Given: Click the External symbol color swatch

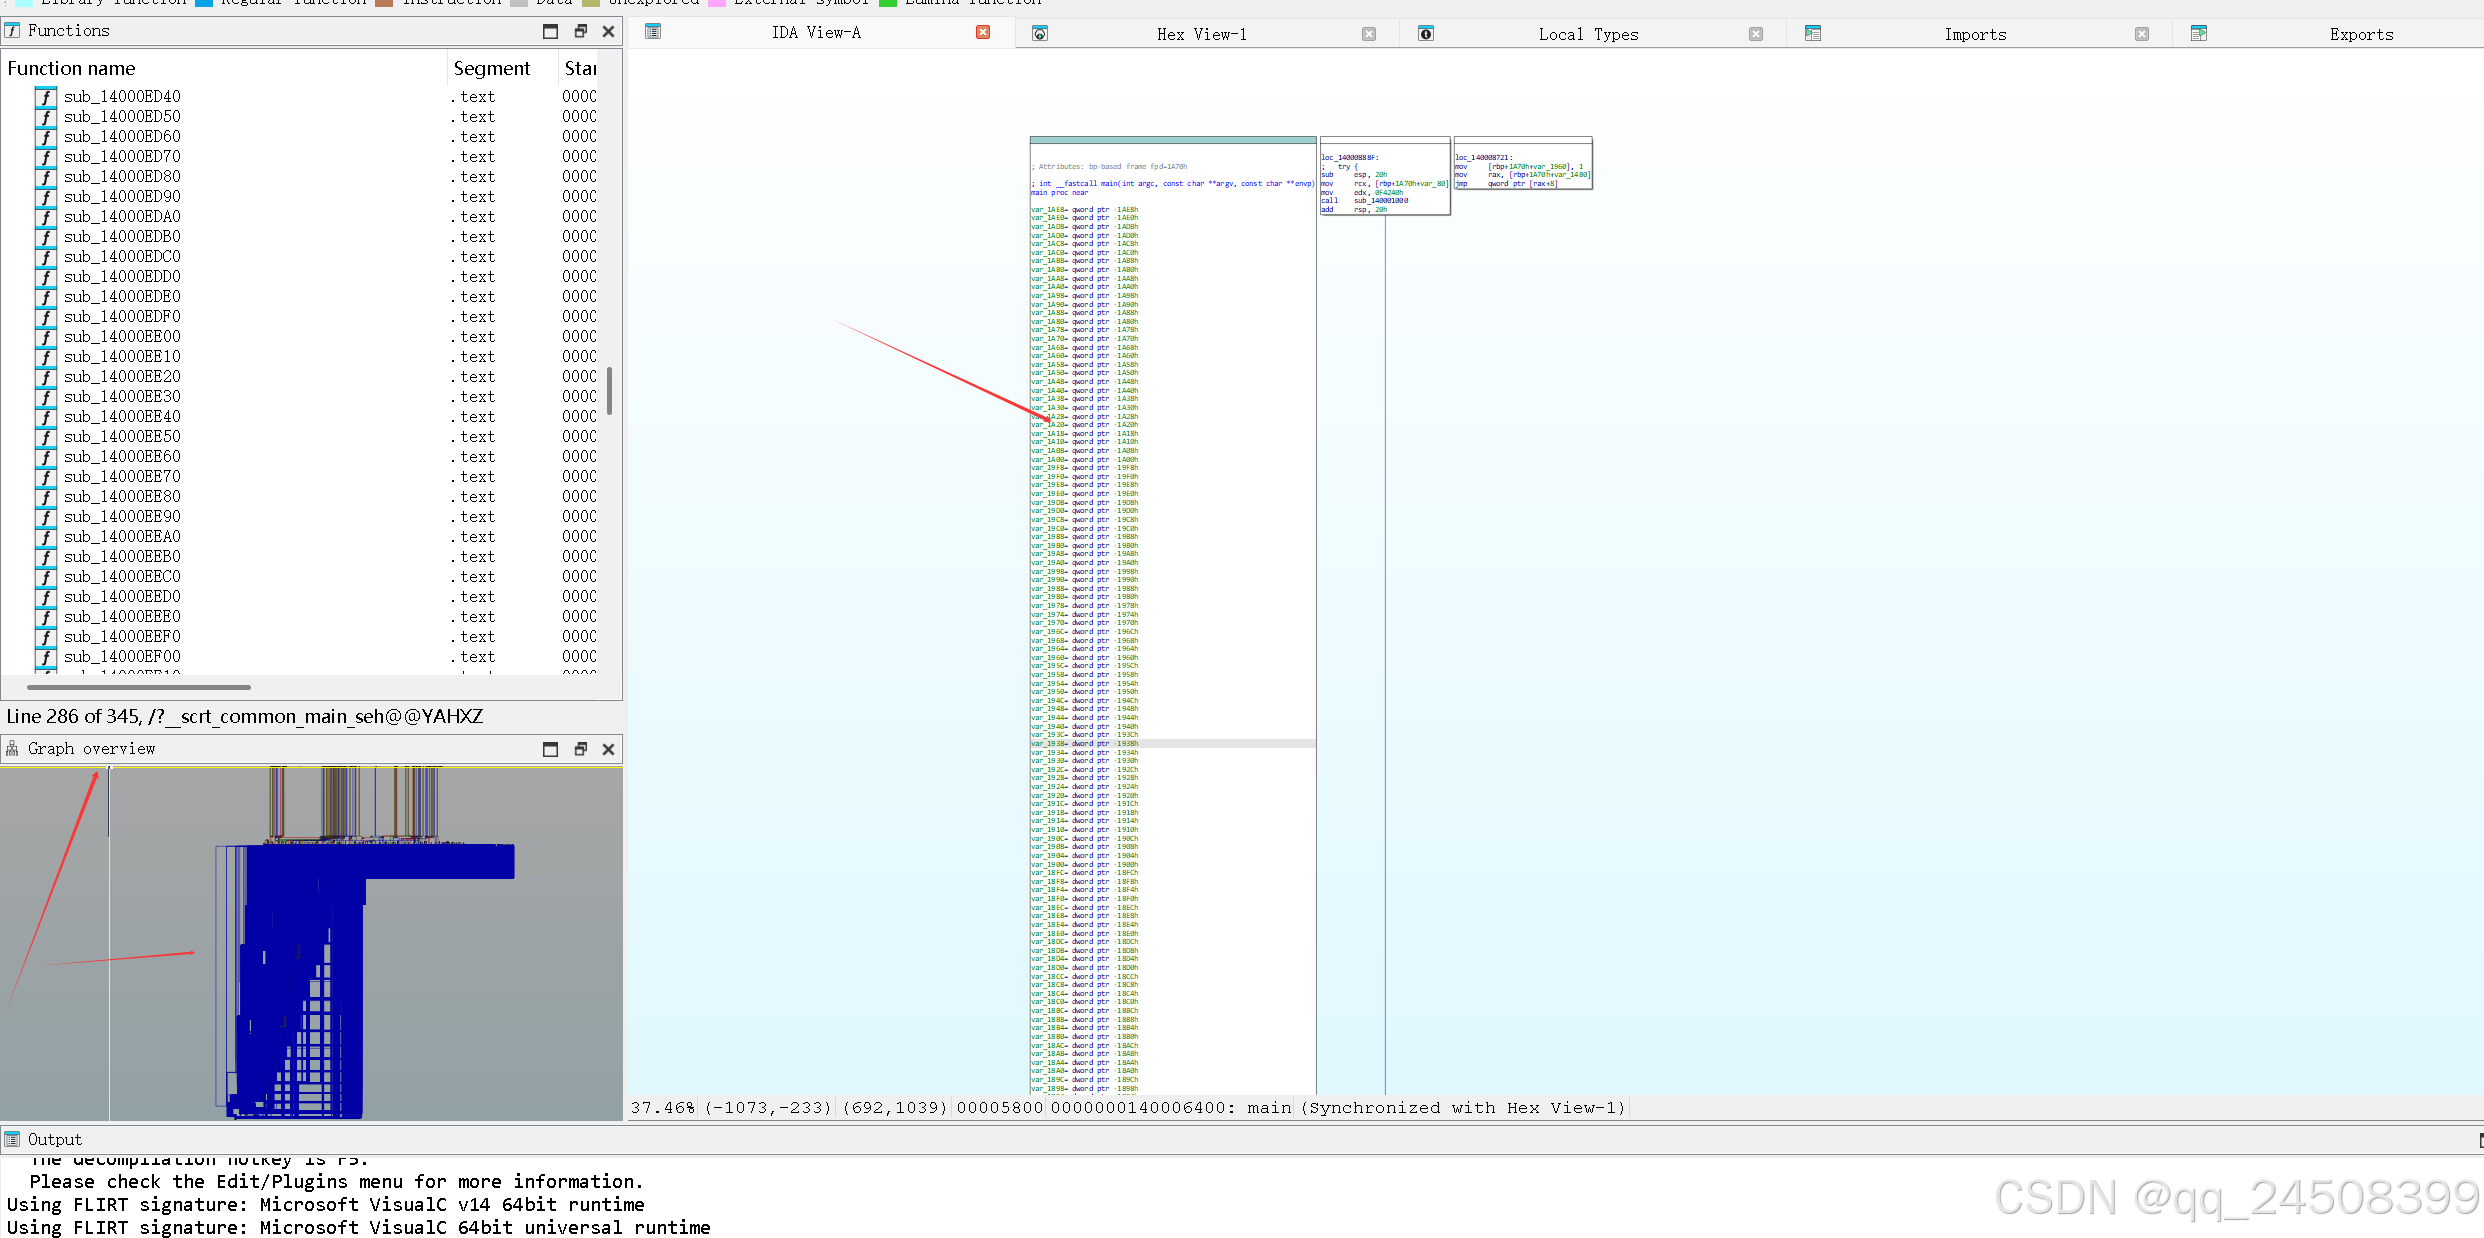Looking at the screenshot, I should [x=716, y=3].
